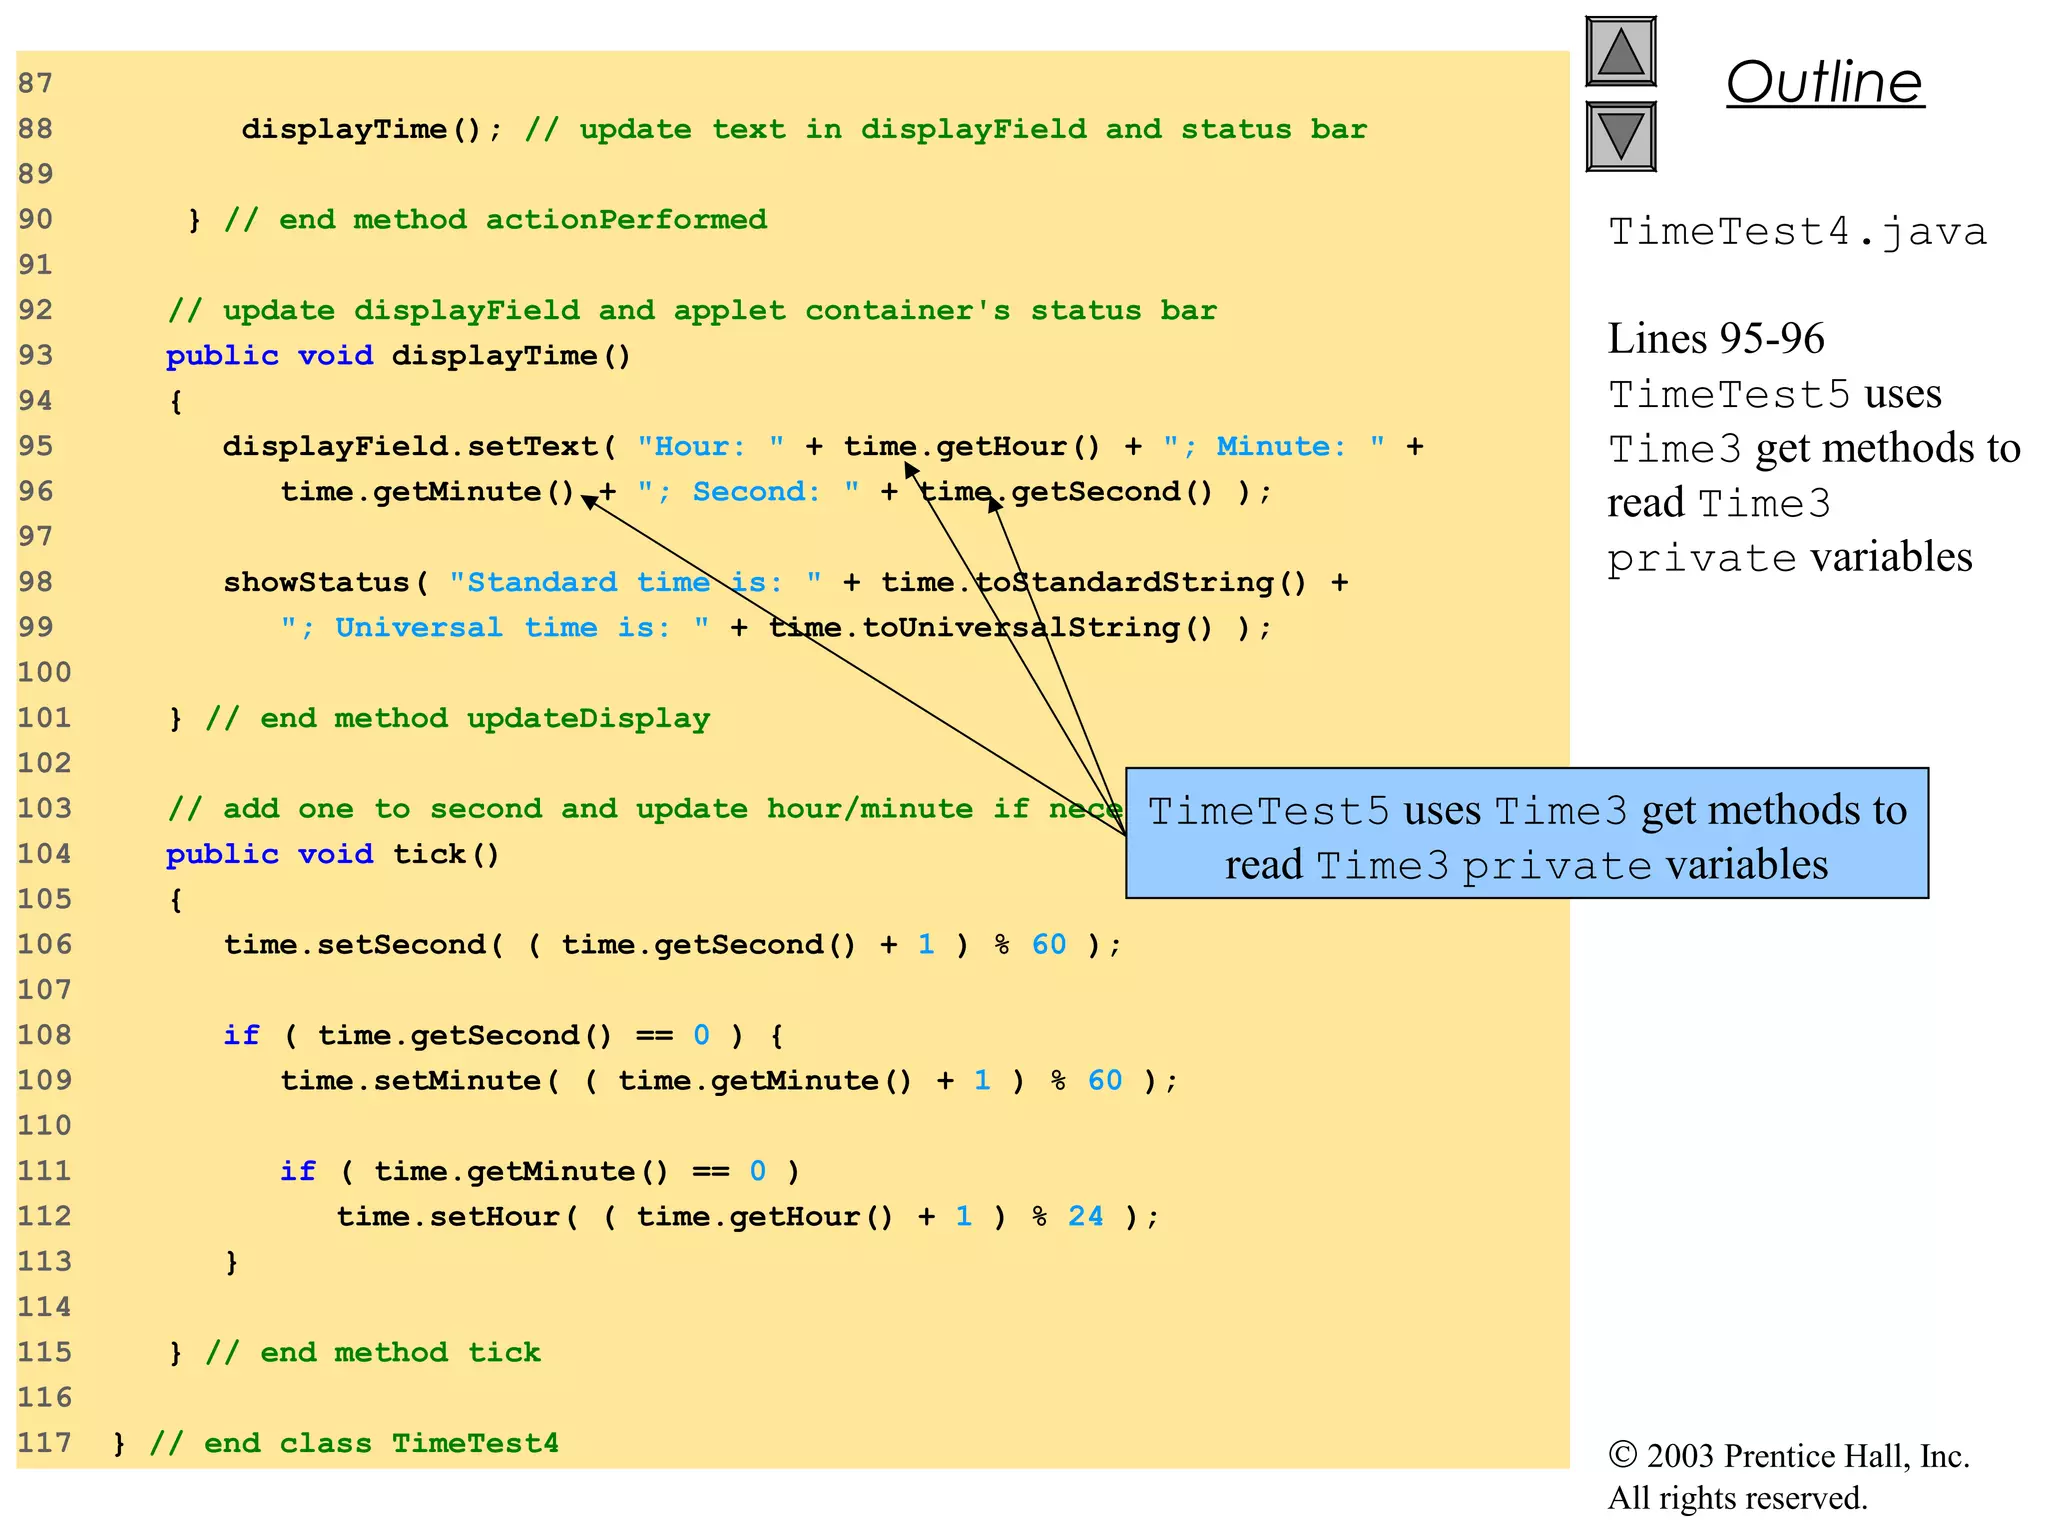Click '// end method updateDisplay' comment
2048x1536 pixels.
pyautogui.click(x=458, y=719)
